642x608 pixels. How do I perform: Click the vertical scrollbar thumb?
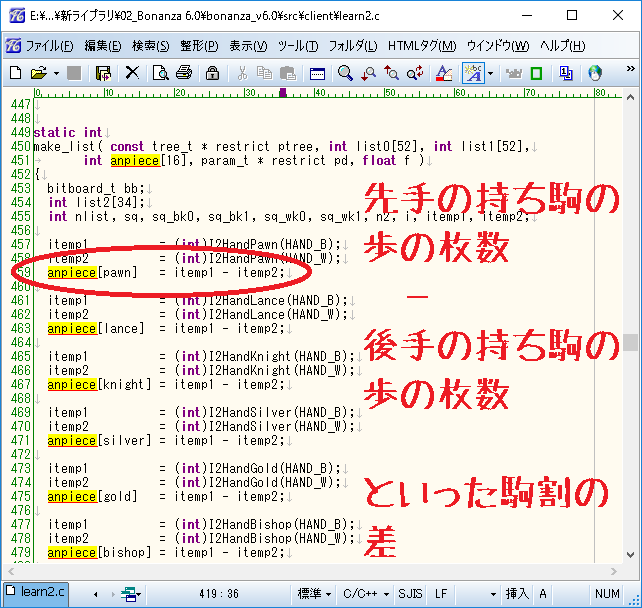click(x=631, y=342)
